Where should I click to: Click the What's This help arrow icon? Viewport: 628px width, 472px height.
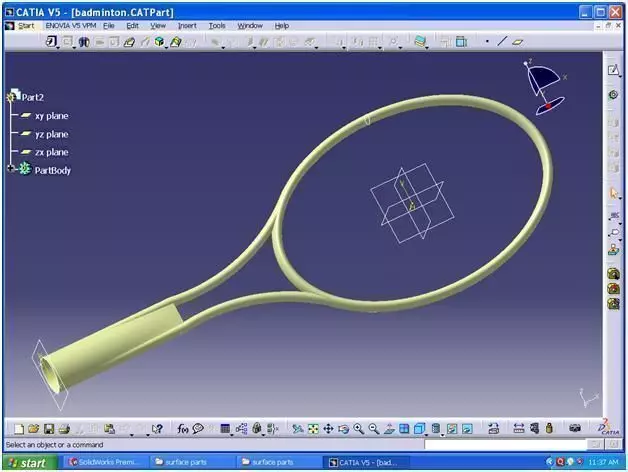157,429
